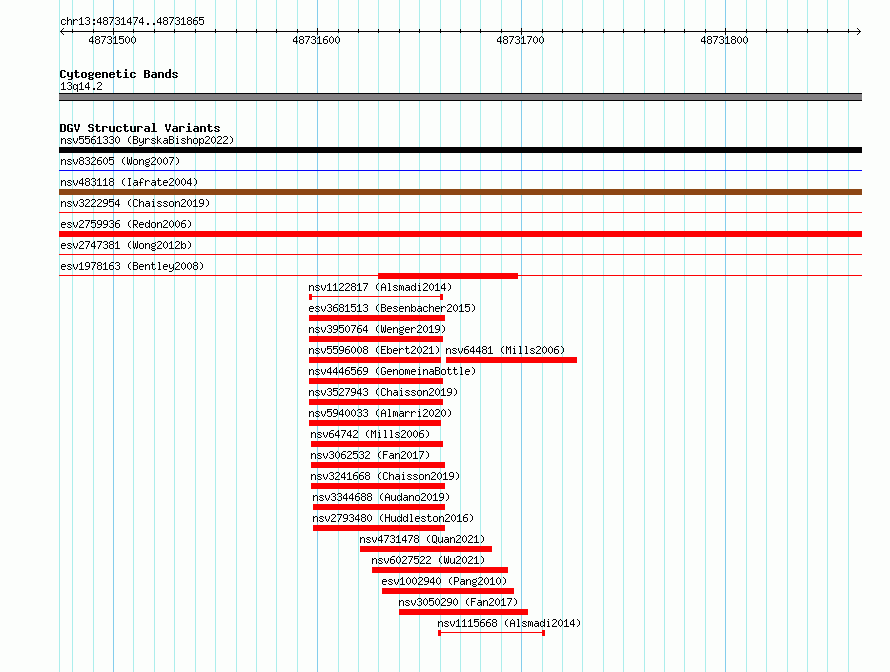Select the nsv6027522 red variant bar
The image size is (890, 672).
(x=440, y=570)
